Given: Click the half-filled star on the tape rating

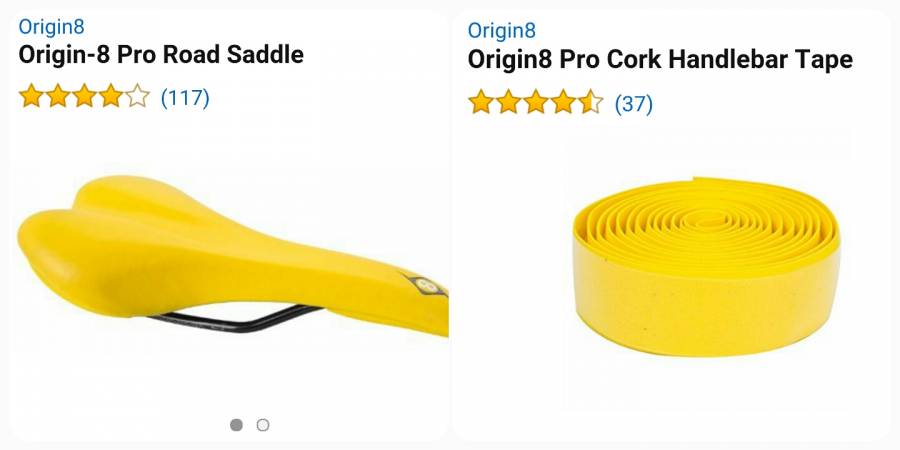Looking at the screenshot, I should tap(591, 102).
